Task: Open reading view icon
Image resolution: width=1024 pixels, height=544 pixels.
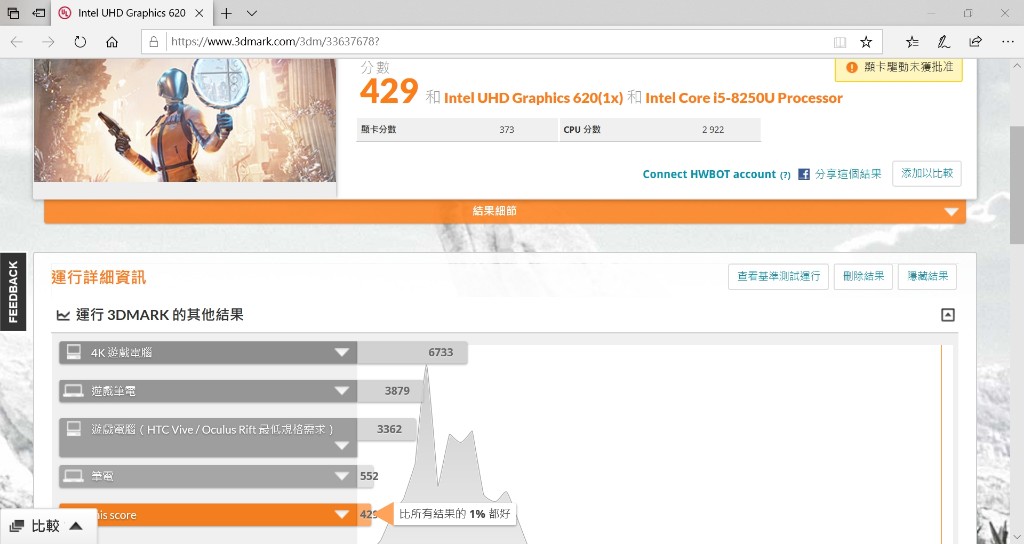Action: [840, 42]
